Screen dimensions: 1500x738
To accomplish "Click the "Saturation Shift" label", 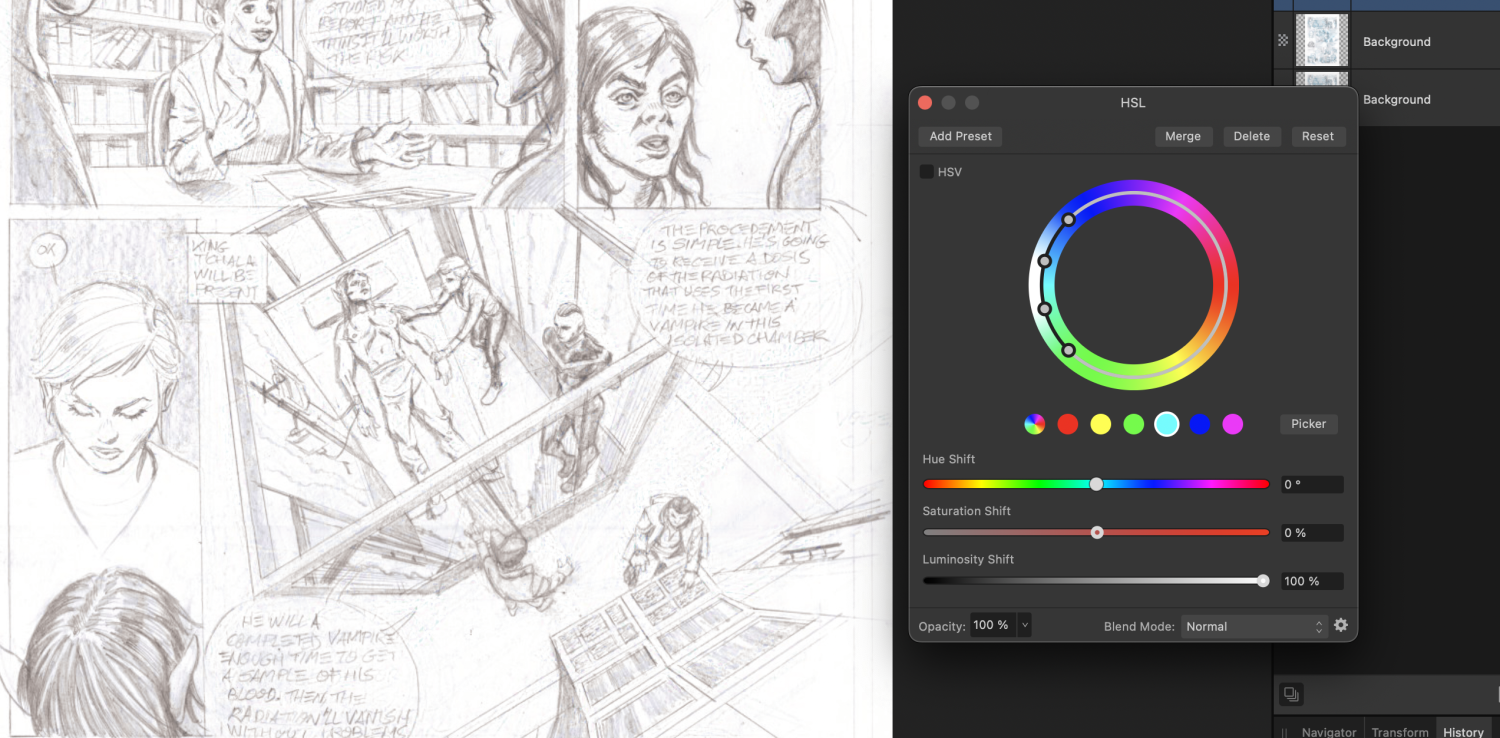I will (967, 511).
